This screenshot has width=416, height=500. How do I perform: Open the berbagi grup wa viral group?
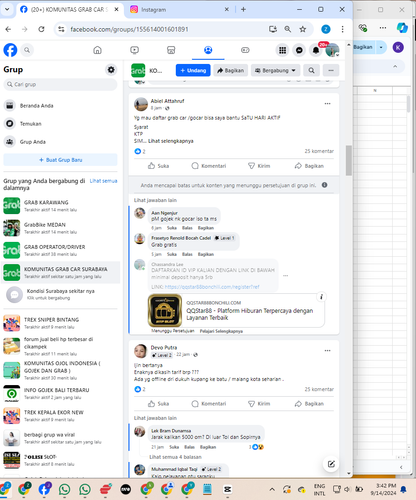pos(60,438)
